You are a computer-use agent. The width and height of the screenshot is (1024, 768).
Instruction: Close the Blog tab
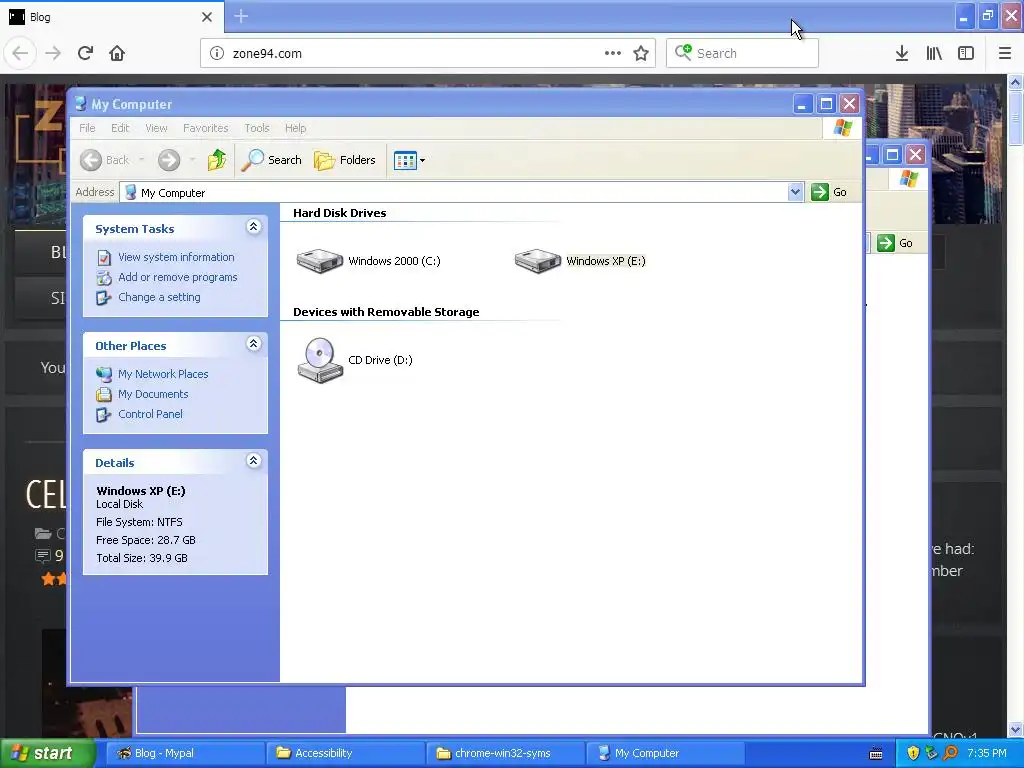206,17
